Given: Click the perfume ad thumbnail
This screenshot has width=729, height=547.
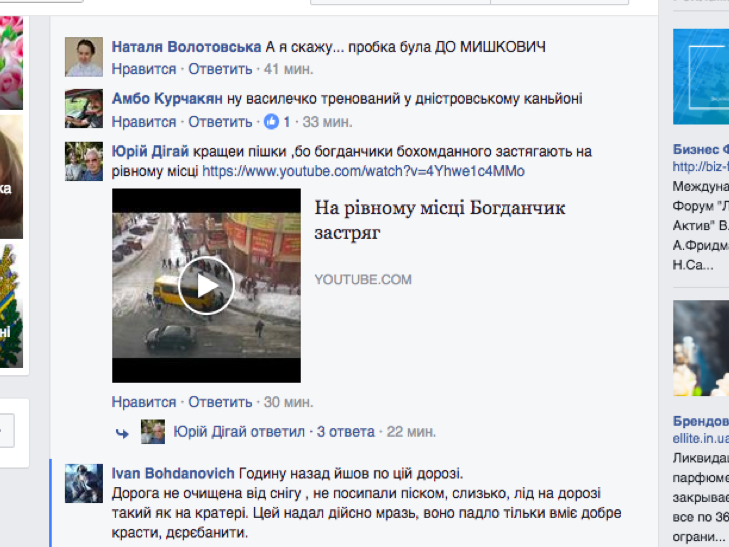Looking at the screenshot, I should [701, 348].
